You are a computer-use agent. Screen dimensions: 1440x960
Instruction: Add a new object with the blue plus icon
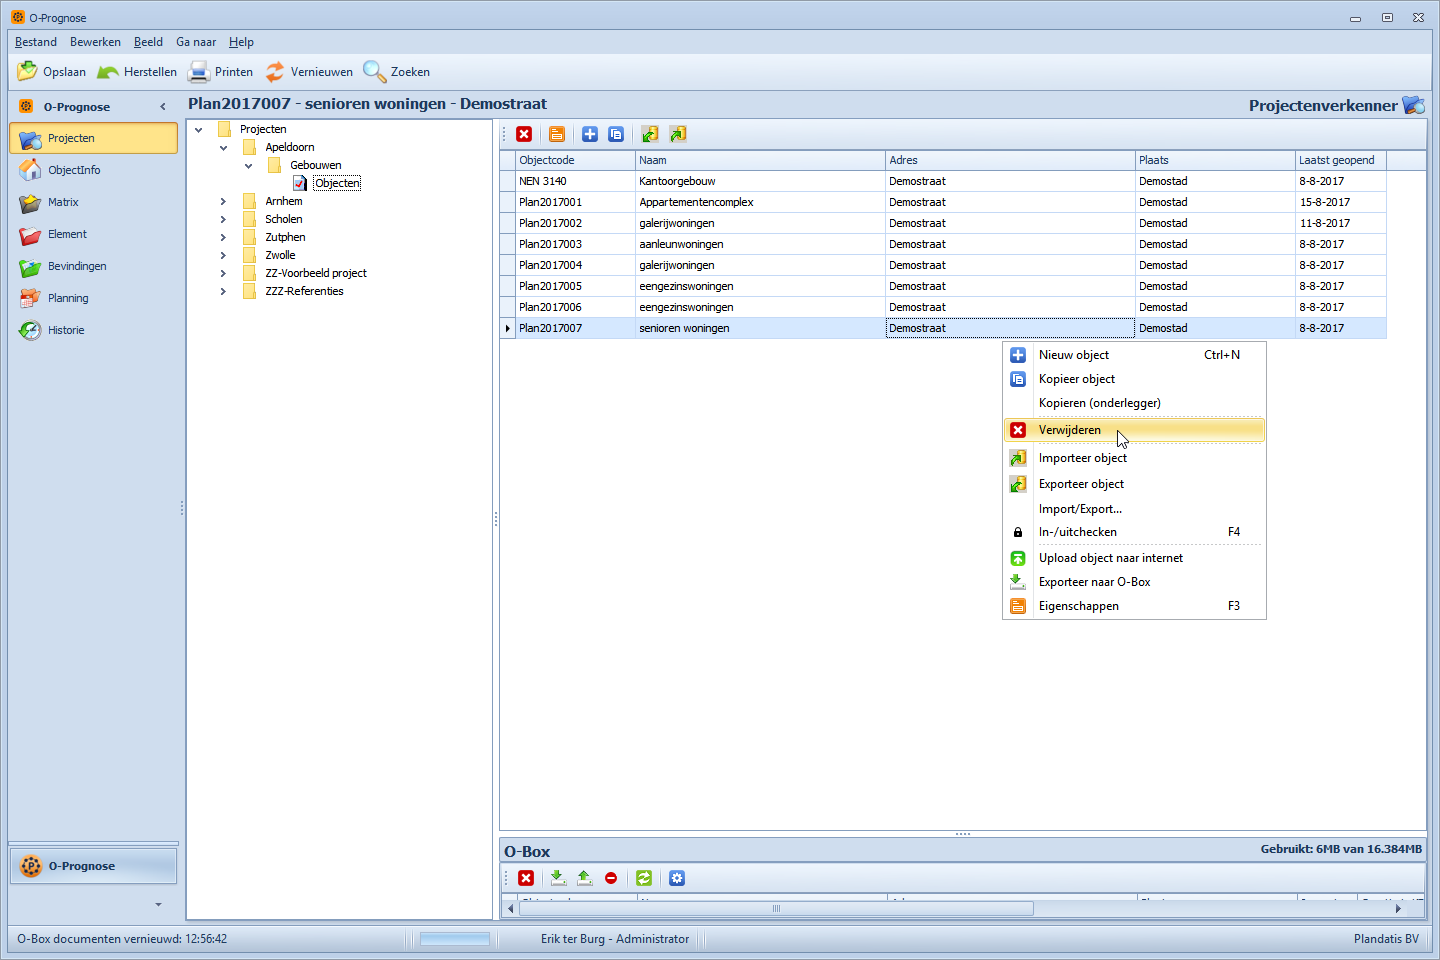tap(590, 134)
